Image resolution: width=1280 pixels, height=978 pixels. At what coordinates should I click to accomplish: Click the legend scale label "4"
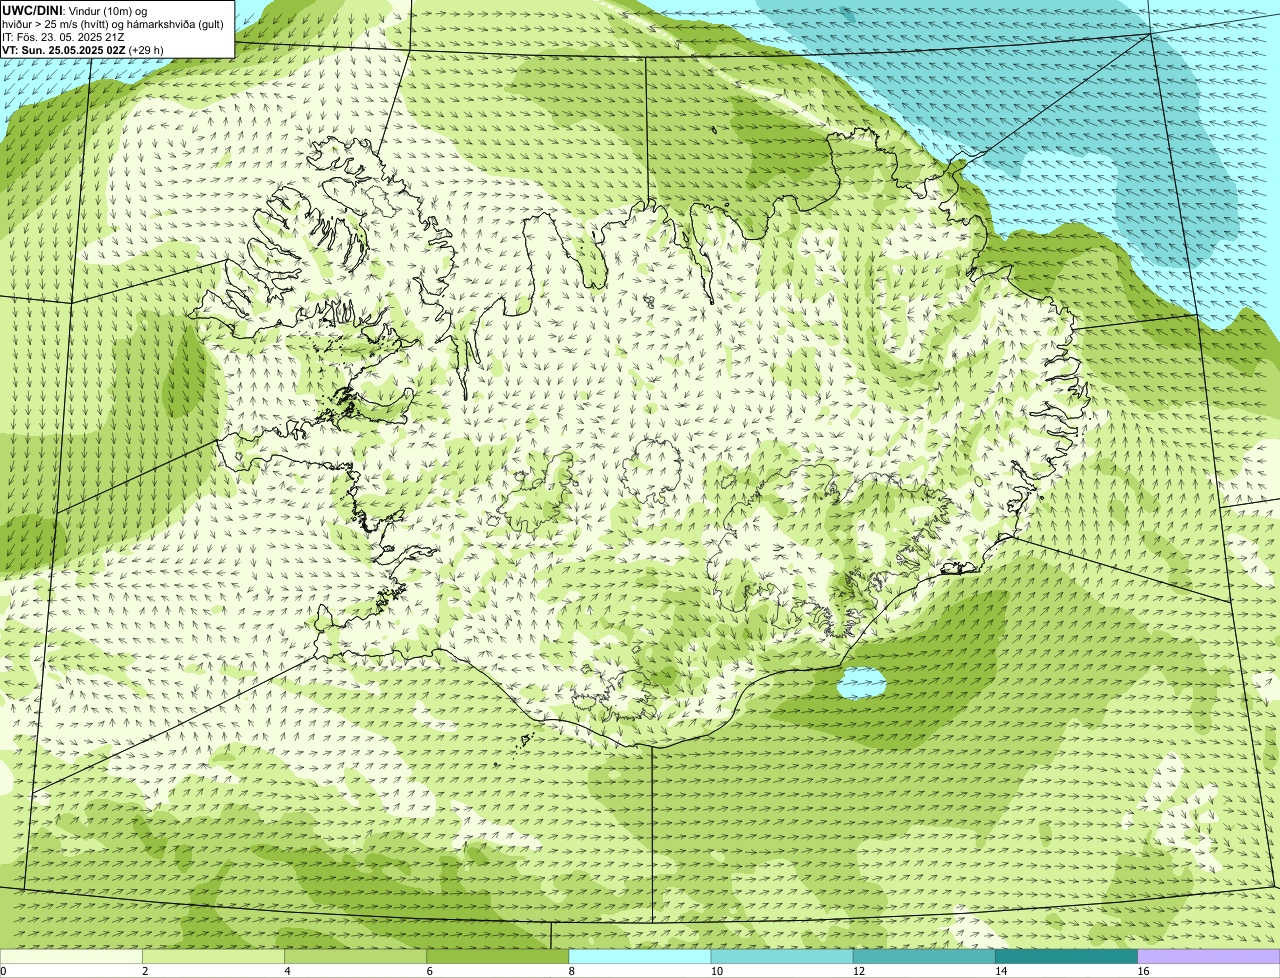pos(287,971)
